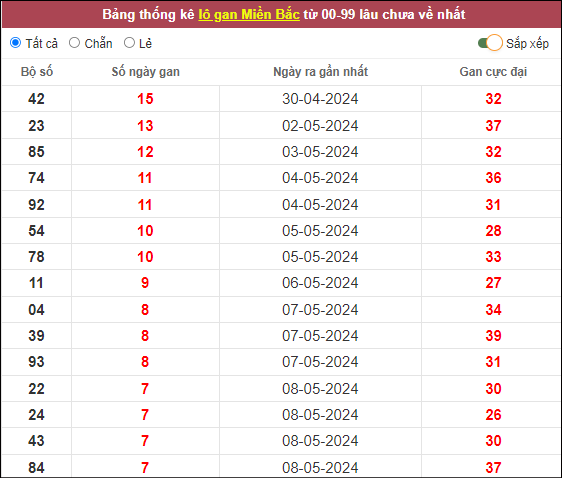The width and height of the screenshot is (562, 478).
Task: Select number 85 row cell
Action: [x=37, y=152]
